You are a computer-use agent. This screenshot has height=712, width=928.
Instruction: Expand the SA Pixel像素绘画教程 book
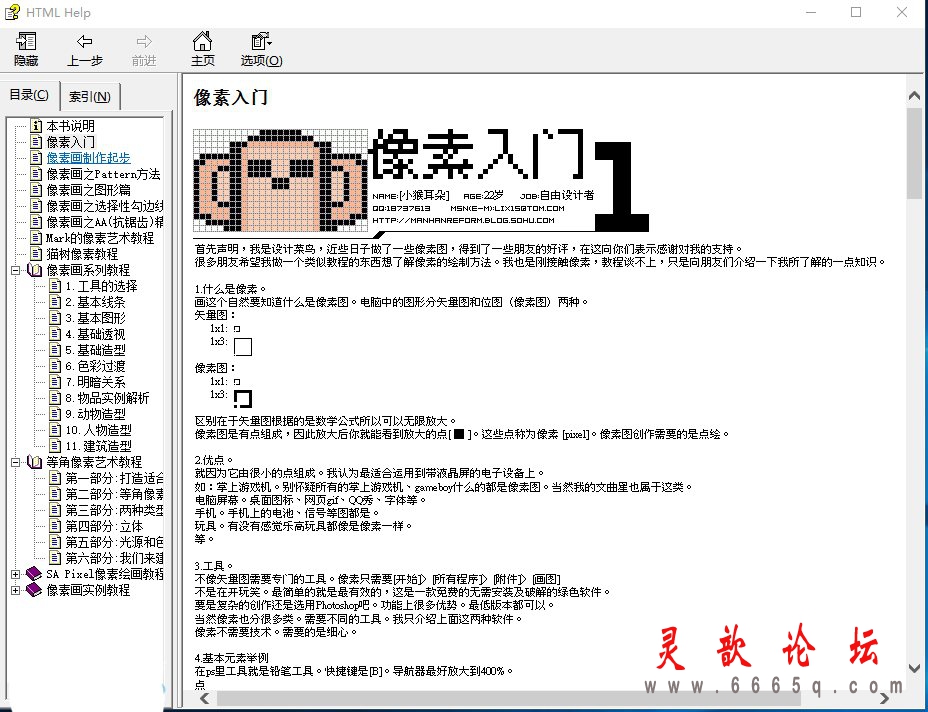coord(15,574)
